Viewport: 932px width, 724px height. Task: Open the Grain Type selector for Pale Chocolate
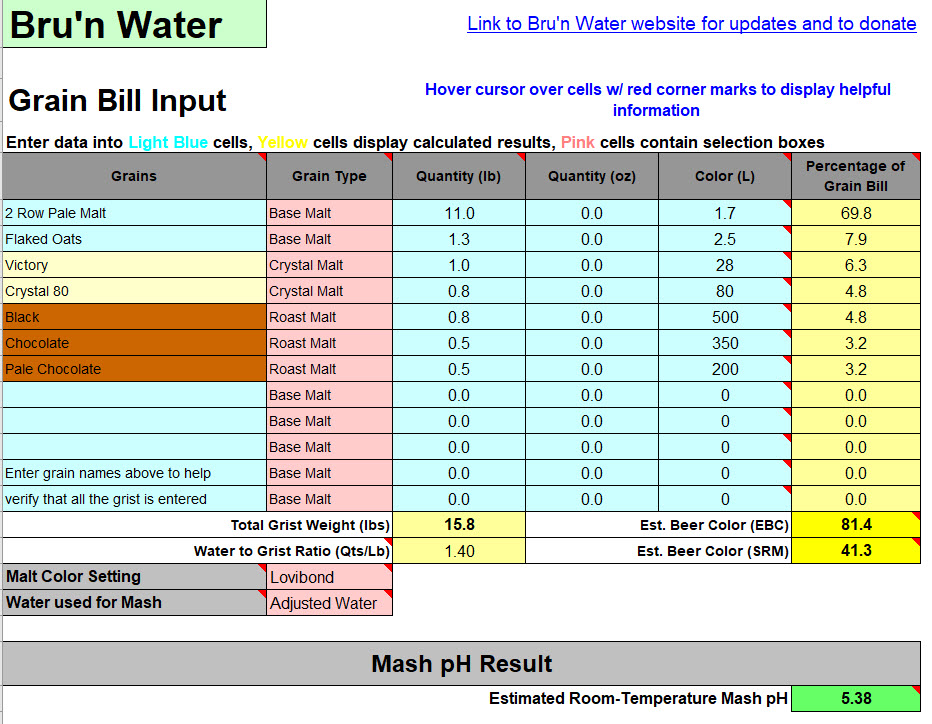329,369
